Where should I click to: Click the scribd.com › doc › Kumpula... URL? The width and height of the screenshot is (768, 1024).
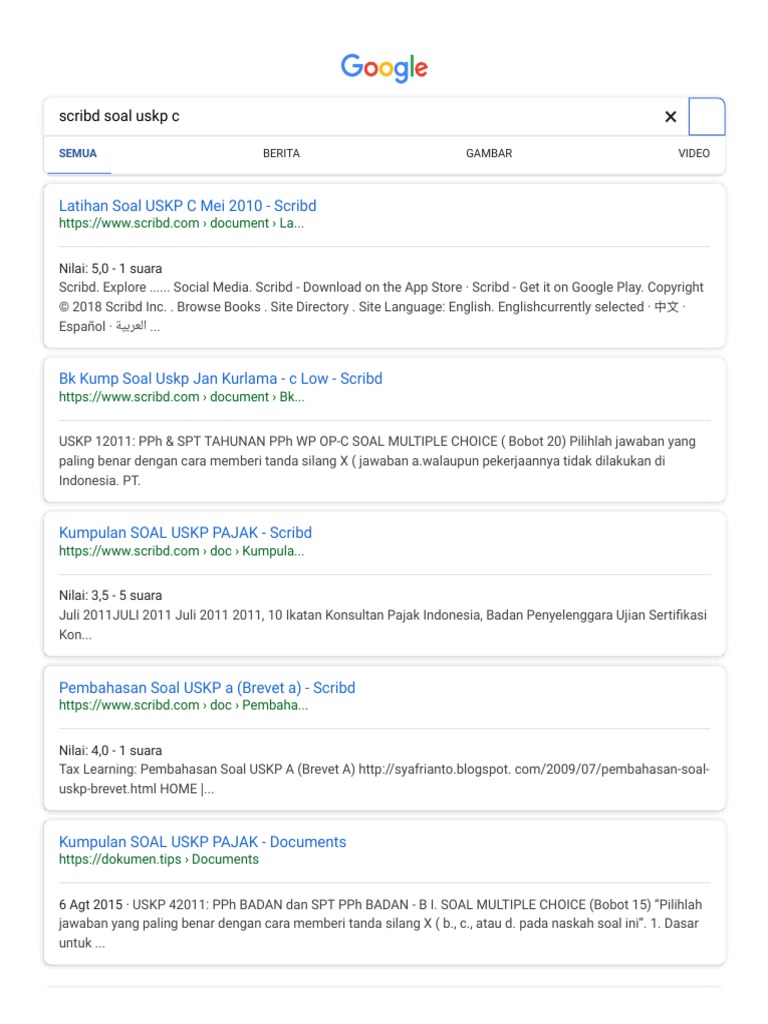181,551
